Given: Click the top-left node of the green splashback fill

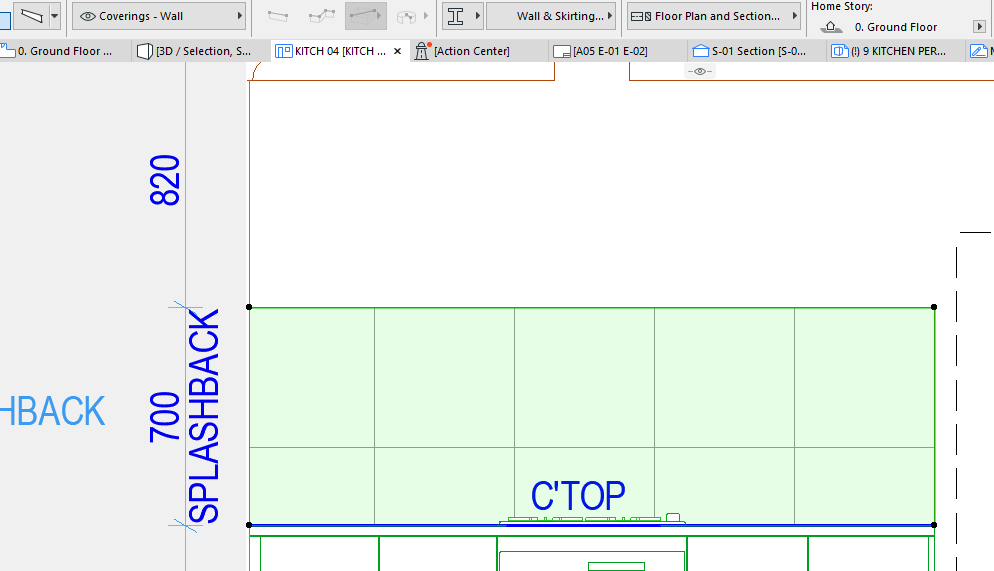Looking at the screenshot, I should [x=249, y=307].
